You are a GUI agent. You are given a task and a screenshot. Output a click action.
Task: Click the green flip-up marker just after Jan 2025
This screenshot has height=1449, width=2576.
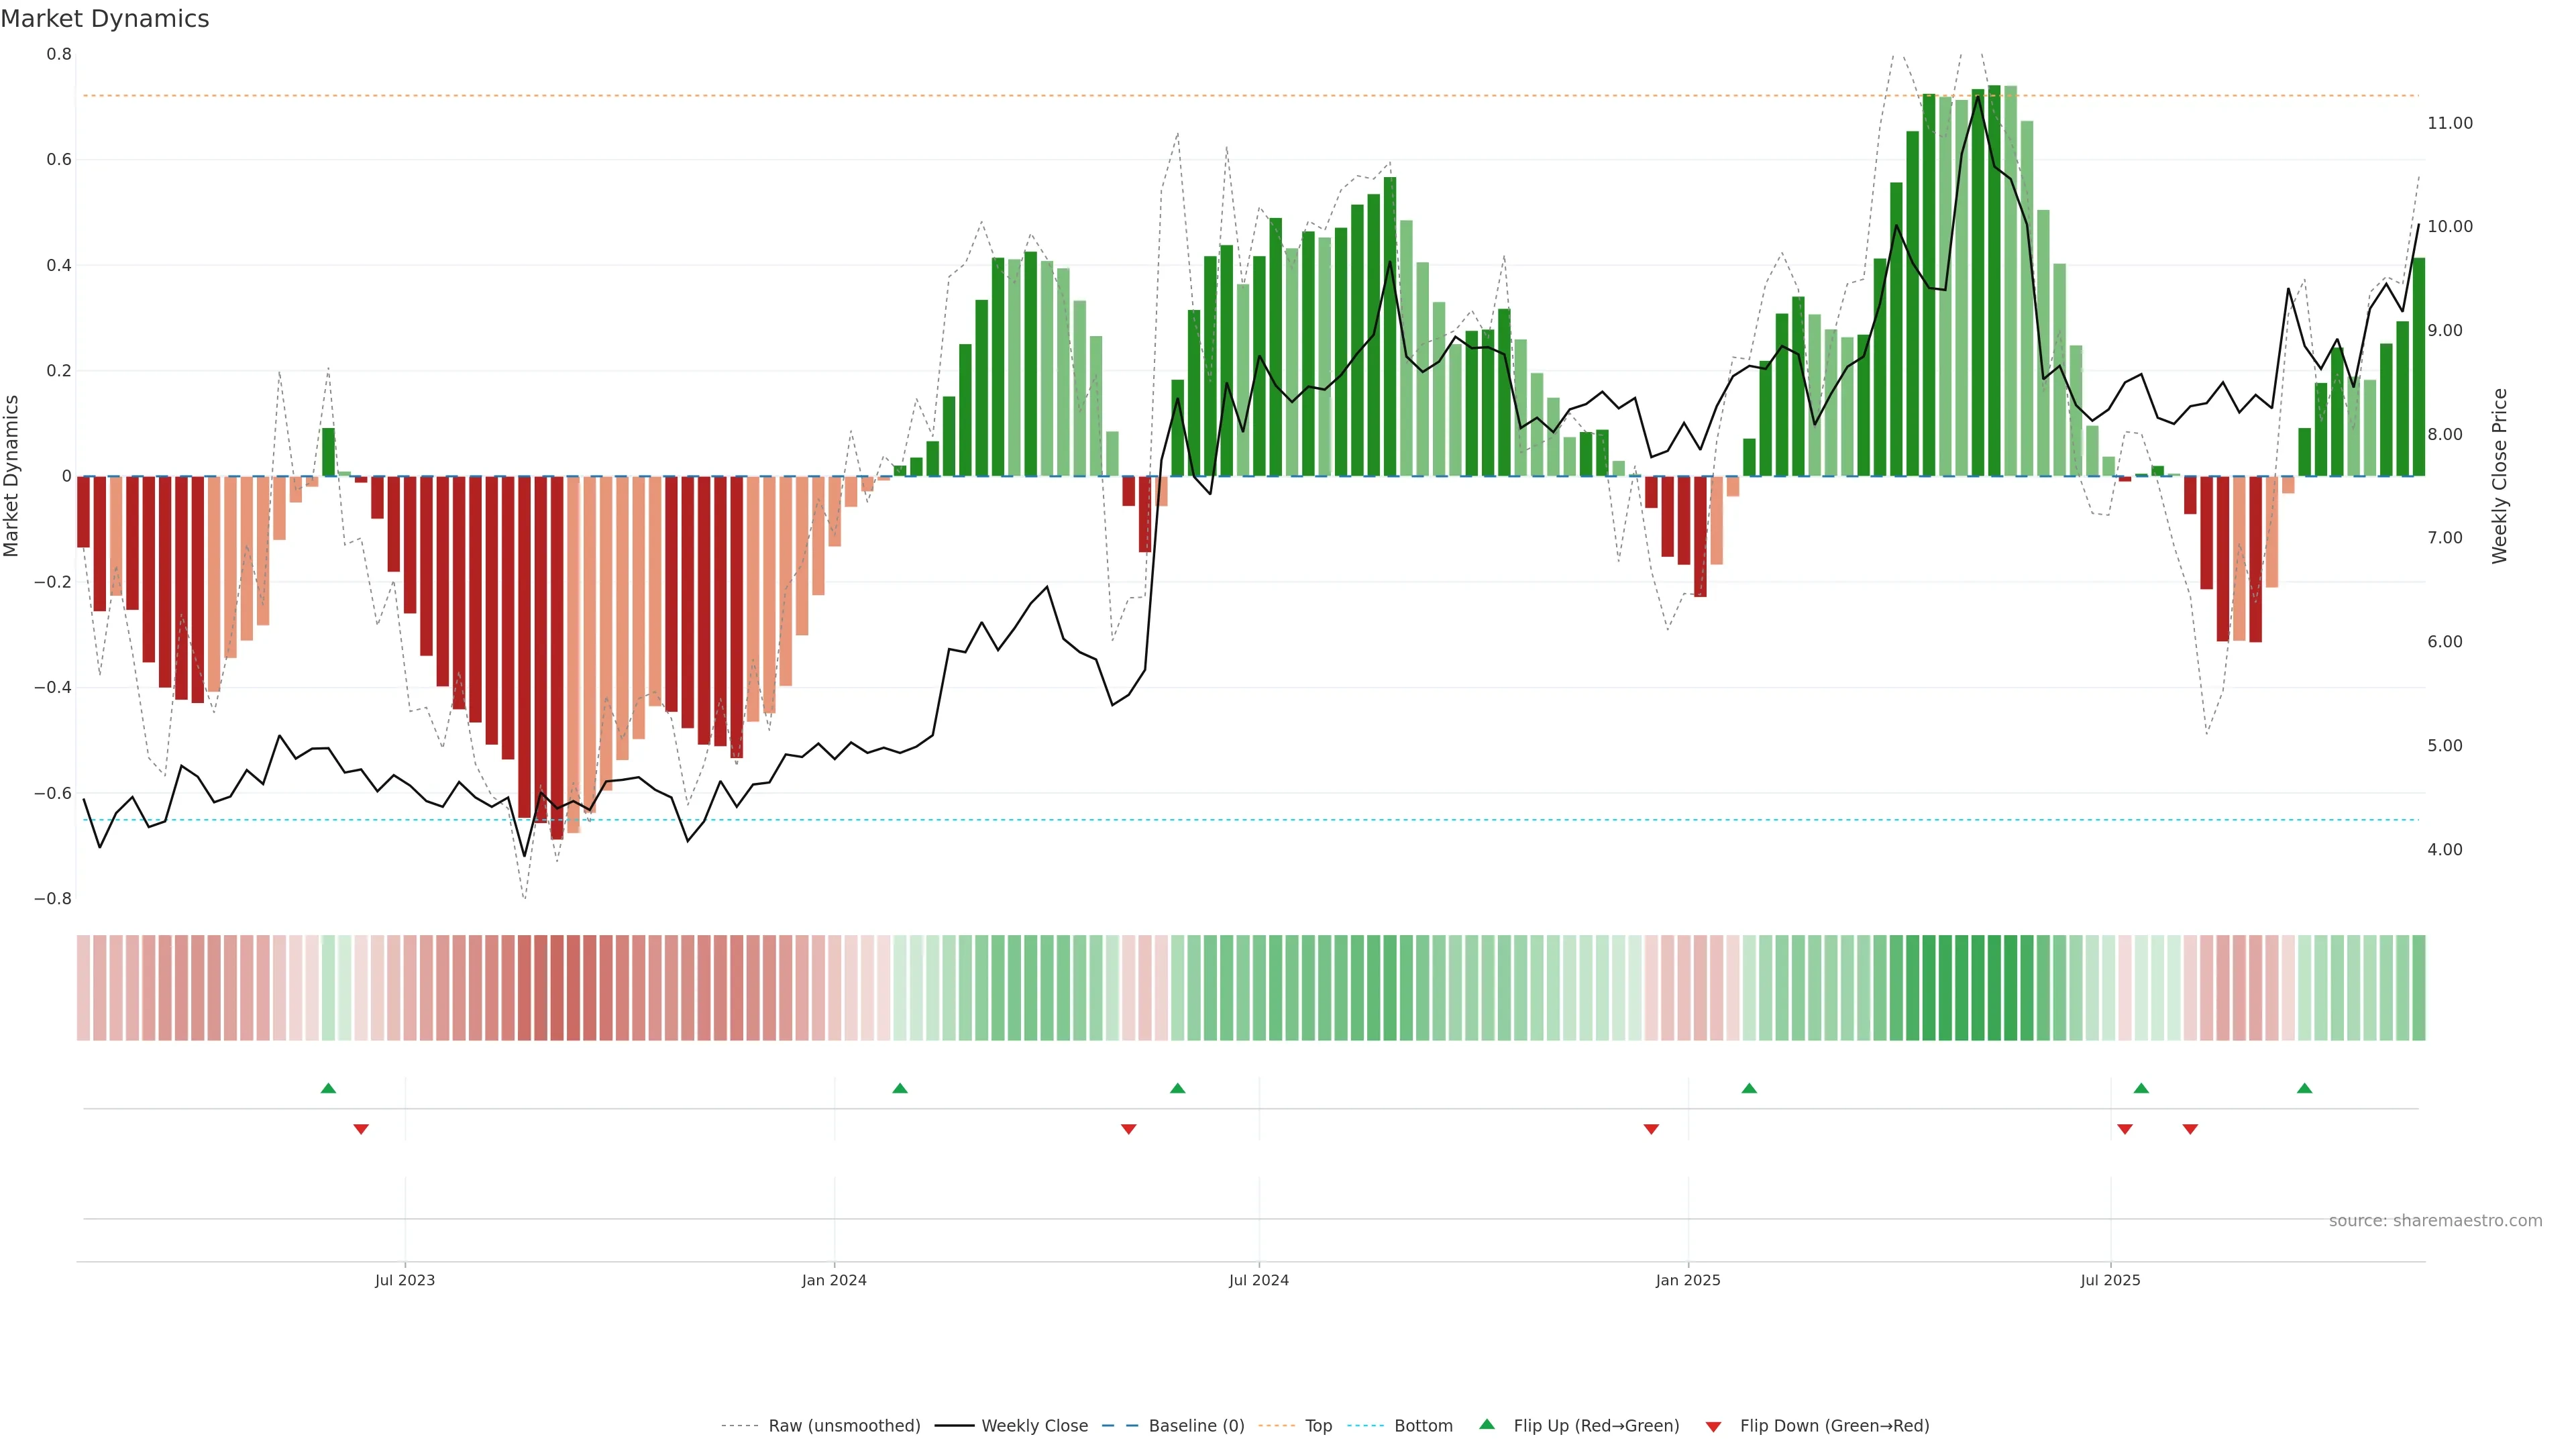tap(1749, 1088)
